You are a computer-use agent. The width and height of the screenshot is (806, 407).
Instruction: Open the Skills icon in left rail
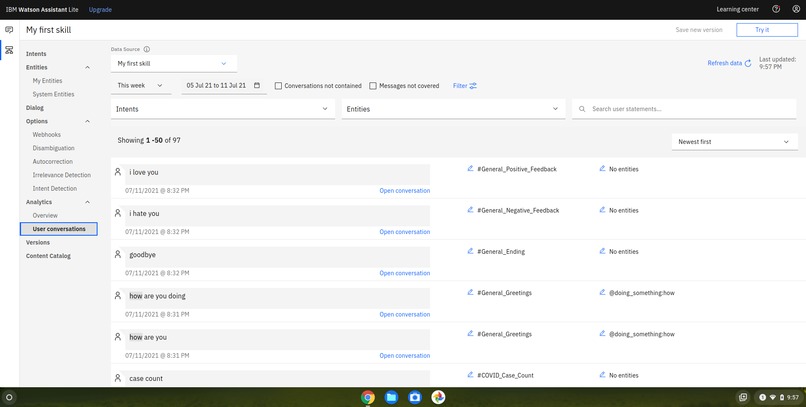click(9, 50)
